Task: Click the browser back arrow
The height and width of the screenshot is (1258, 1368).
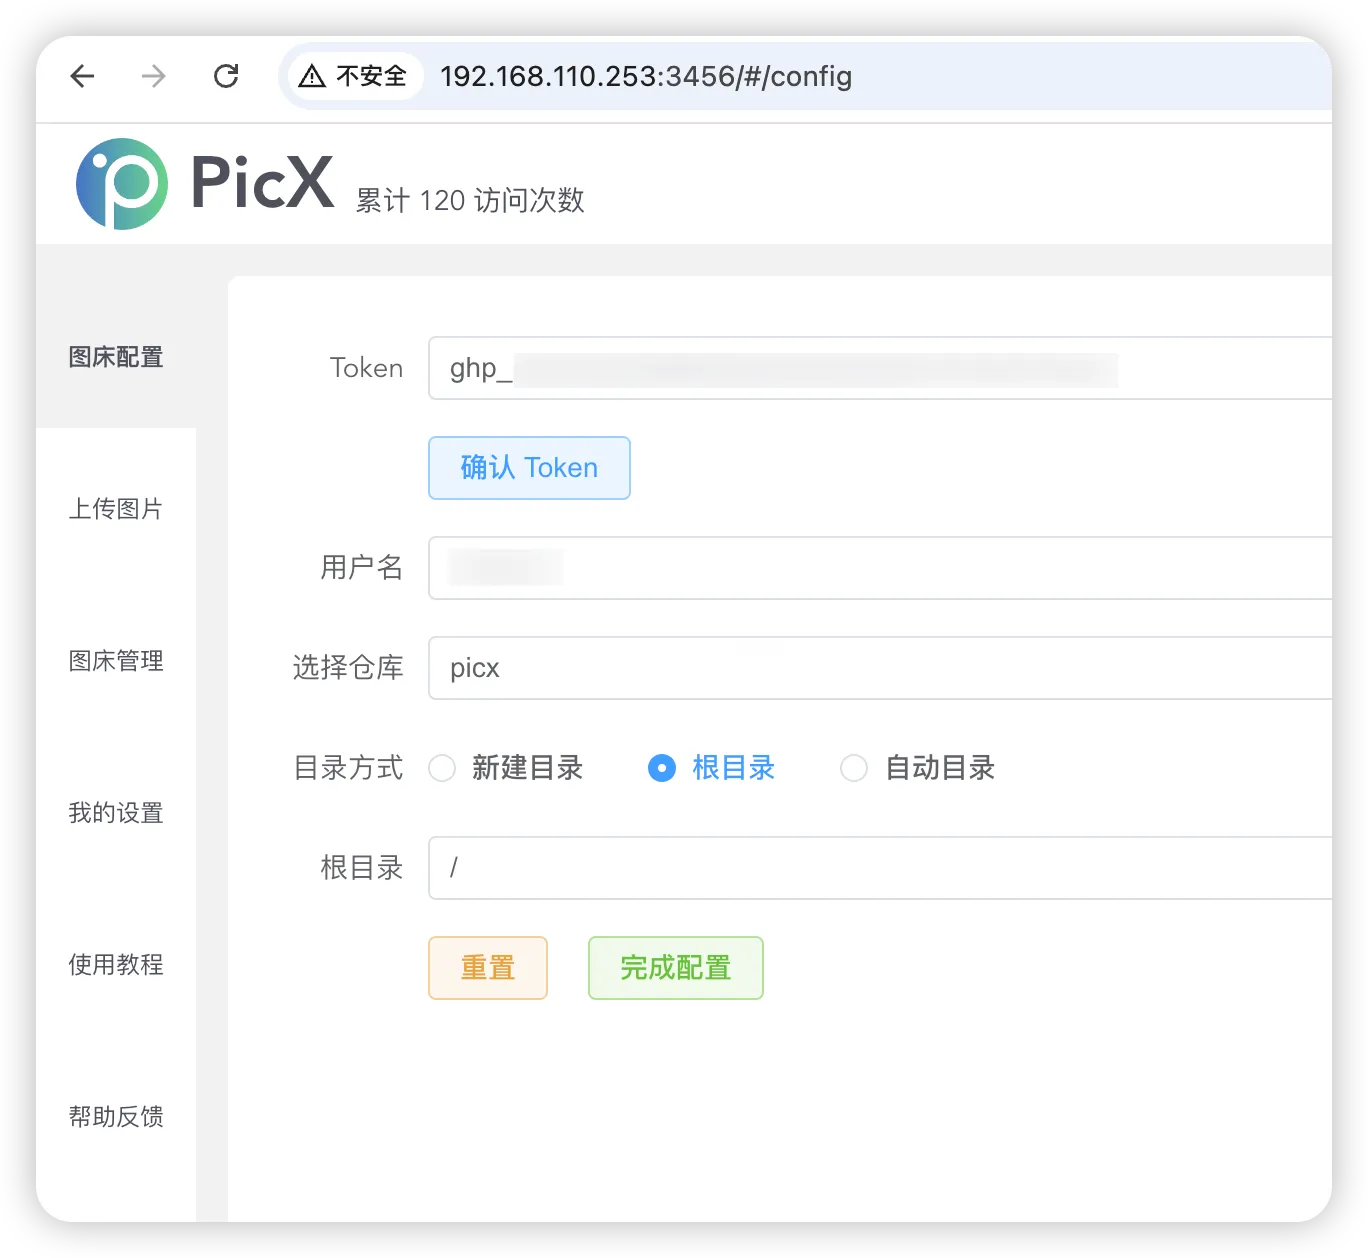Action: [82, 76]
